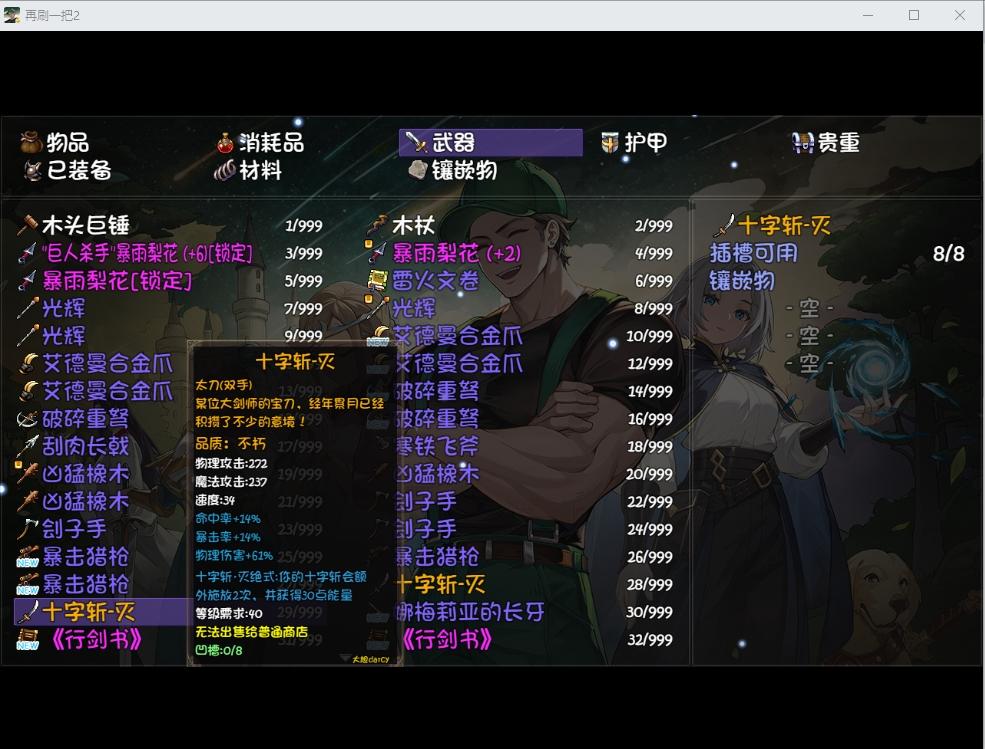This screenshot has height=749, width=985.
Task: Click the hammer icon beside 木头巨锤
Action: (28, 225)
